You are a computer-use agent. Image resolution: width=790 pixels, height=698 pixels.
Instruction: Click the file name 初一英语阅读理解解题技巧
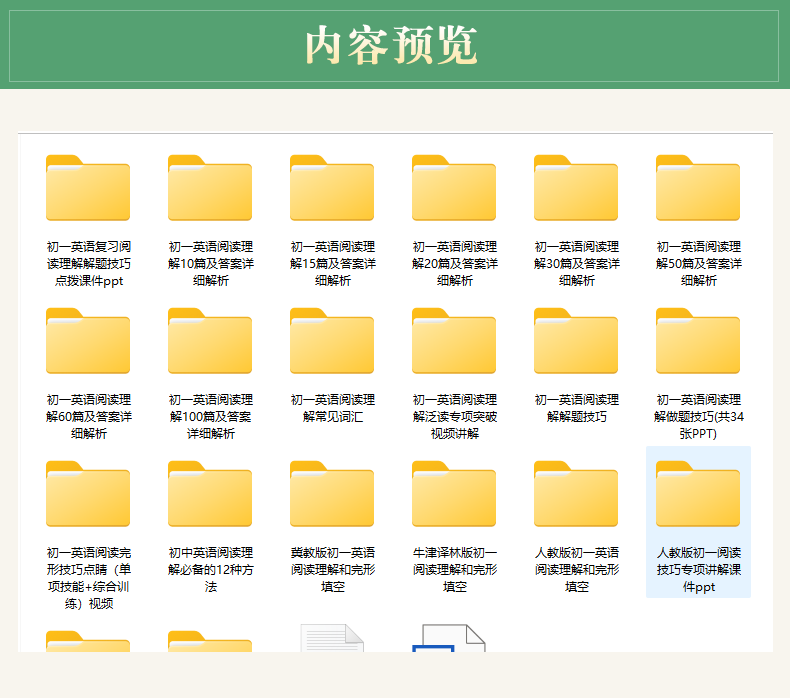click(x=576, y=408)
